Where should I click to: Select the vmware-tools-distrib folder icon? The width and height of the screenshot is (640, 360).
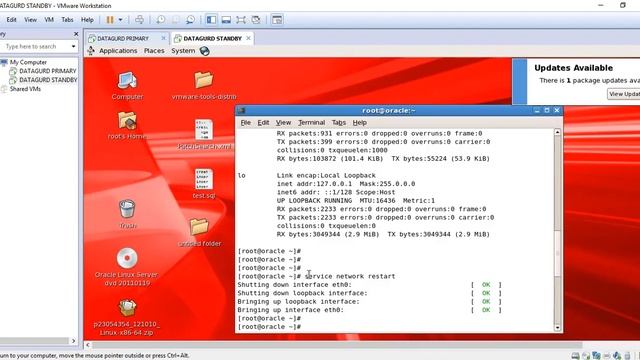(204, 86)
